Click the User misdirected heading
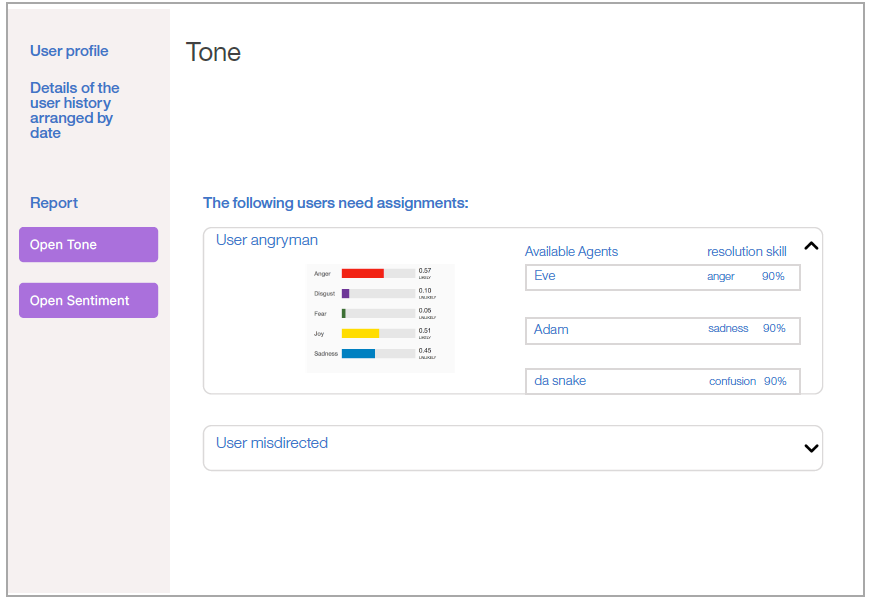The width and height of the screenshot is (873, 601). tap(272, 443)
